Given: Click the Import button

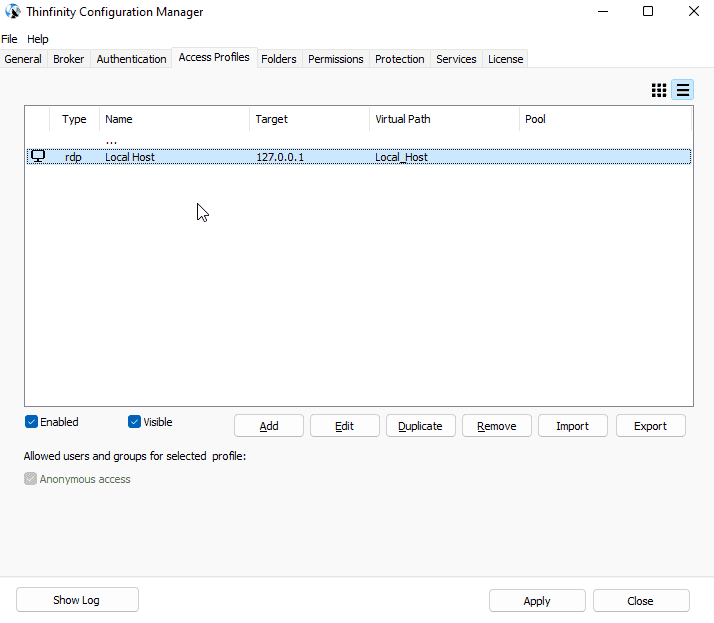Looking at the screenshot, I should (x=573, y=426).
